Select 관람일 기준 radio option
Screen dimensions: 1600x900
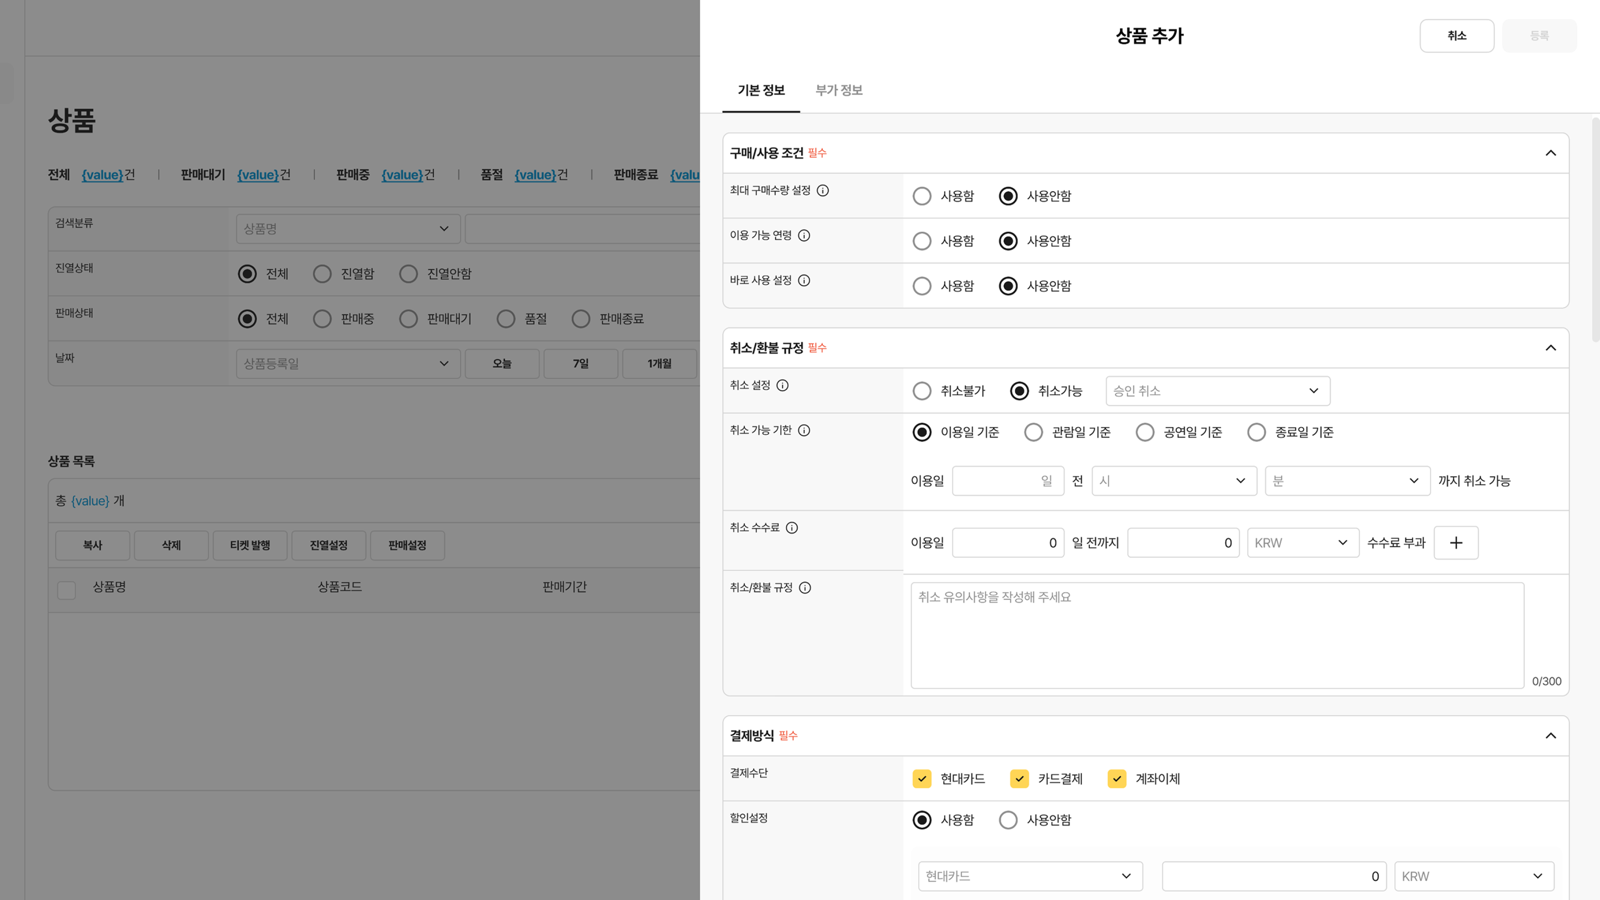[1033, 432]
